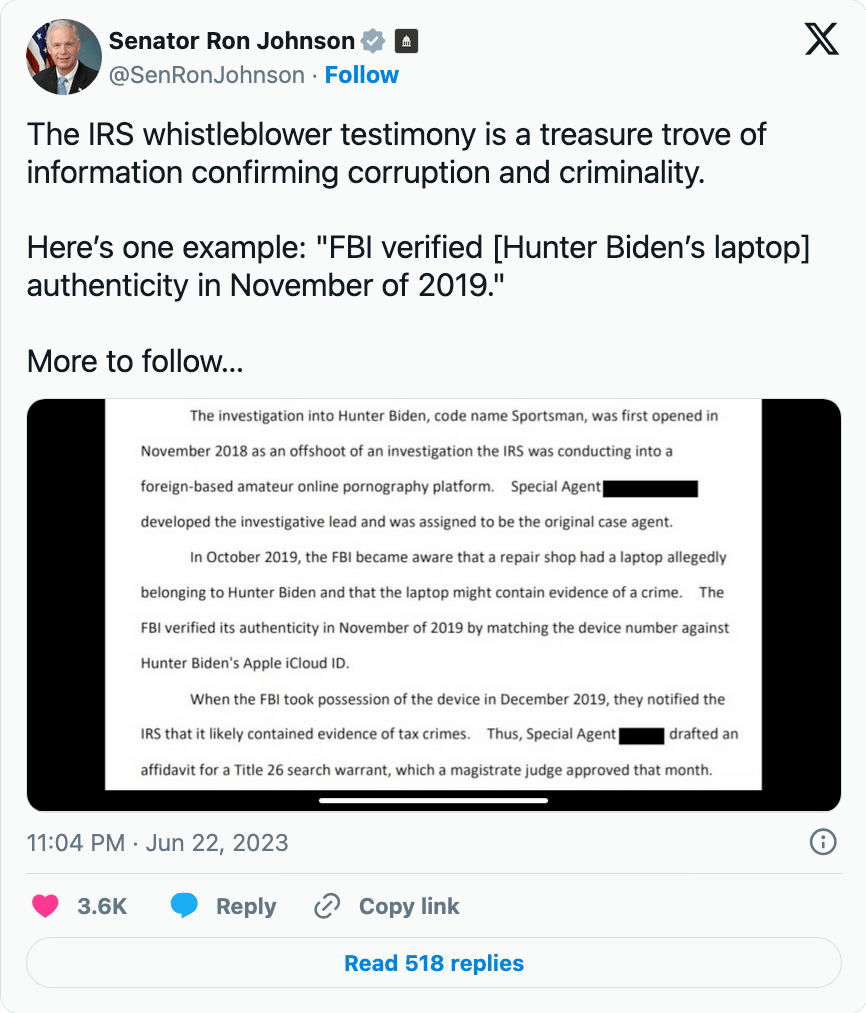Follow Senator Ron Johnson's account
This screenshot has width=866, height=1013.
[361, 76]
